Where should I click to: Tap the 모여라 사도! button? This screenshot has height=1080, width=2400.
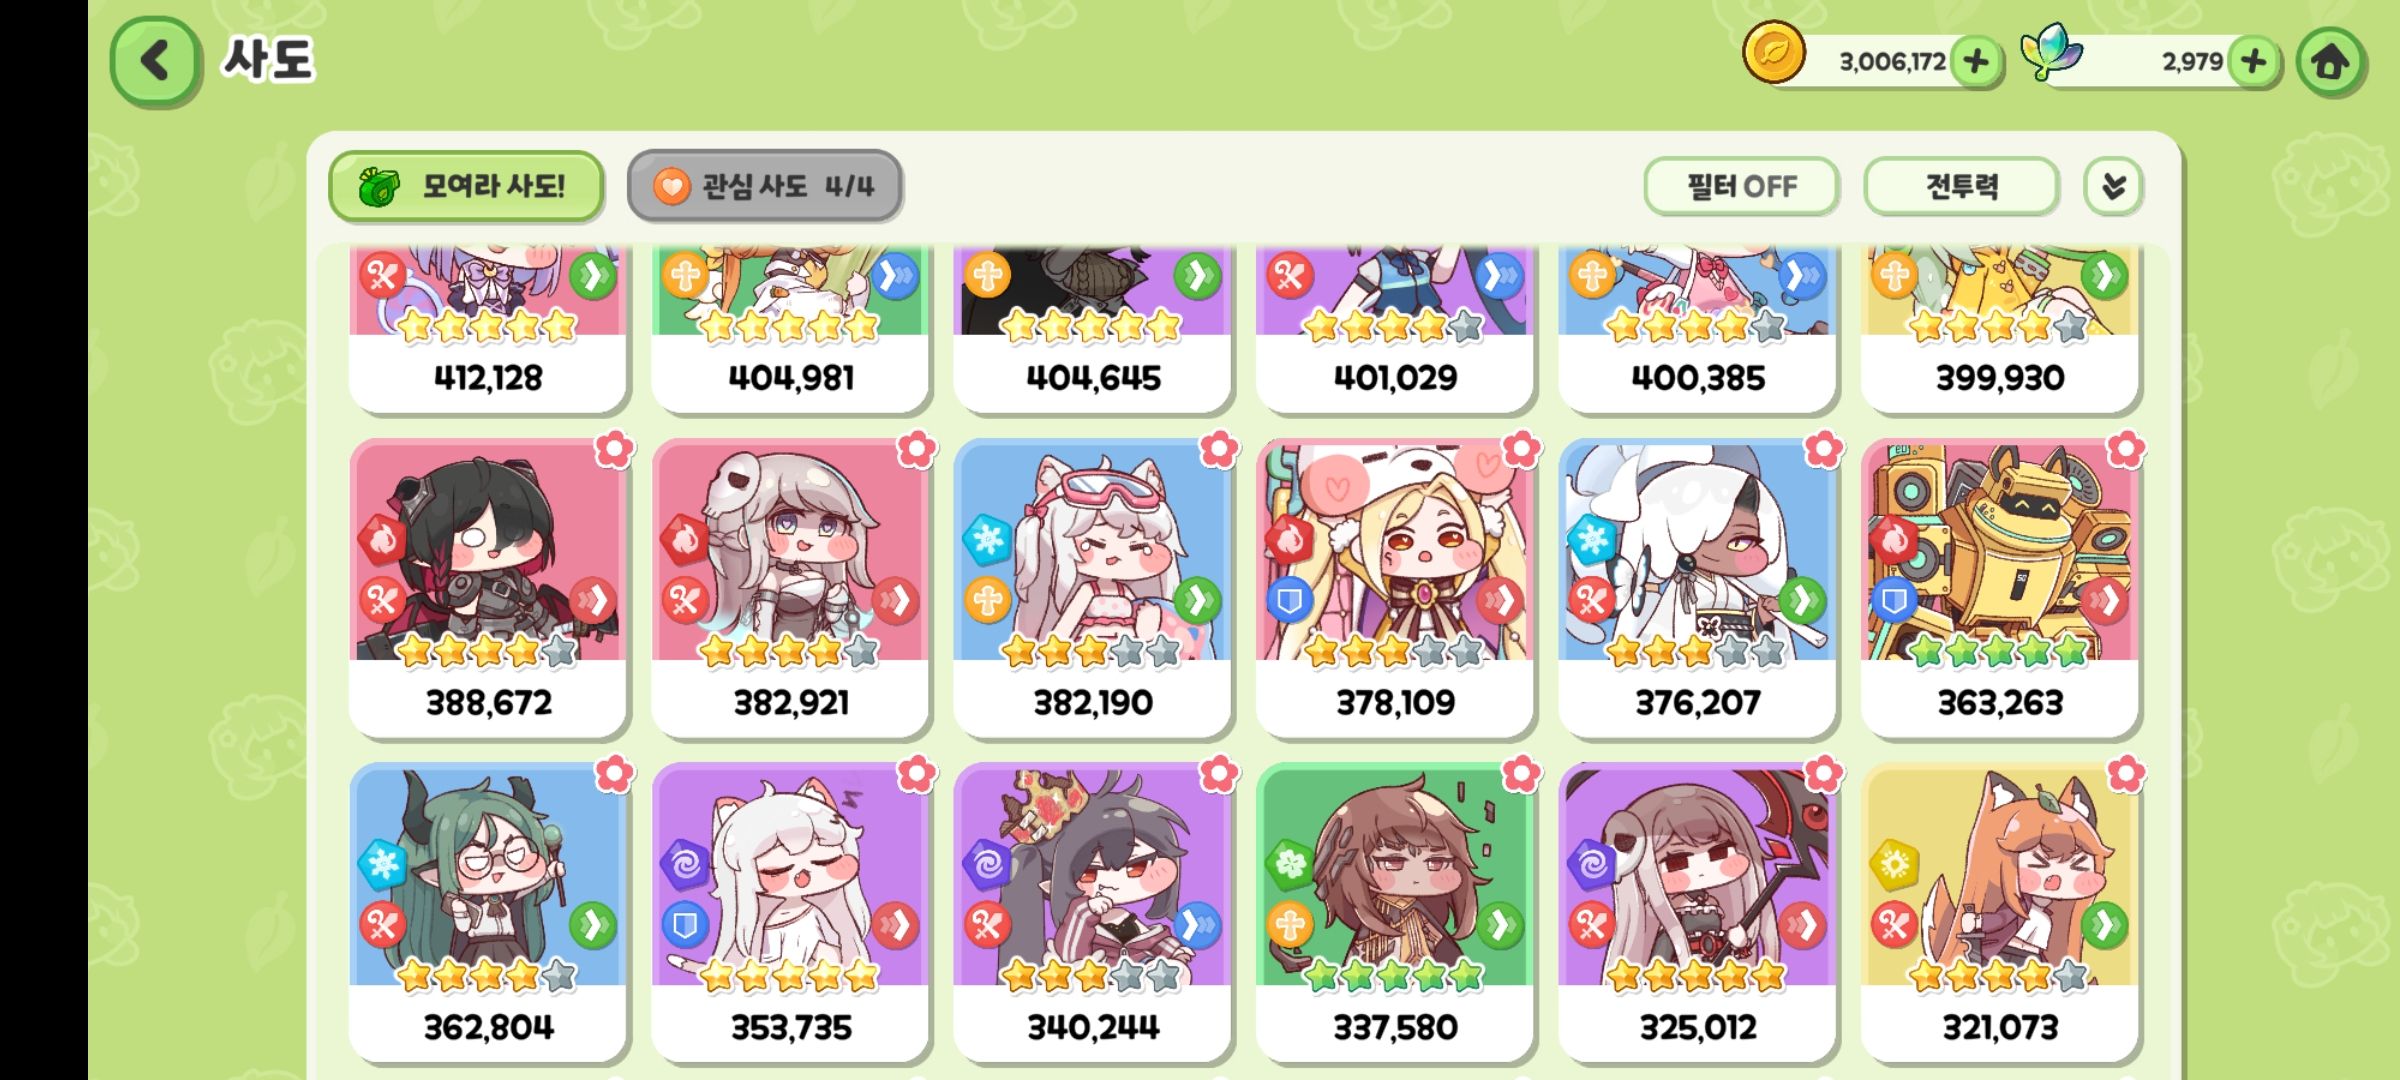click(x=466, y=186)
